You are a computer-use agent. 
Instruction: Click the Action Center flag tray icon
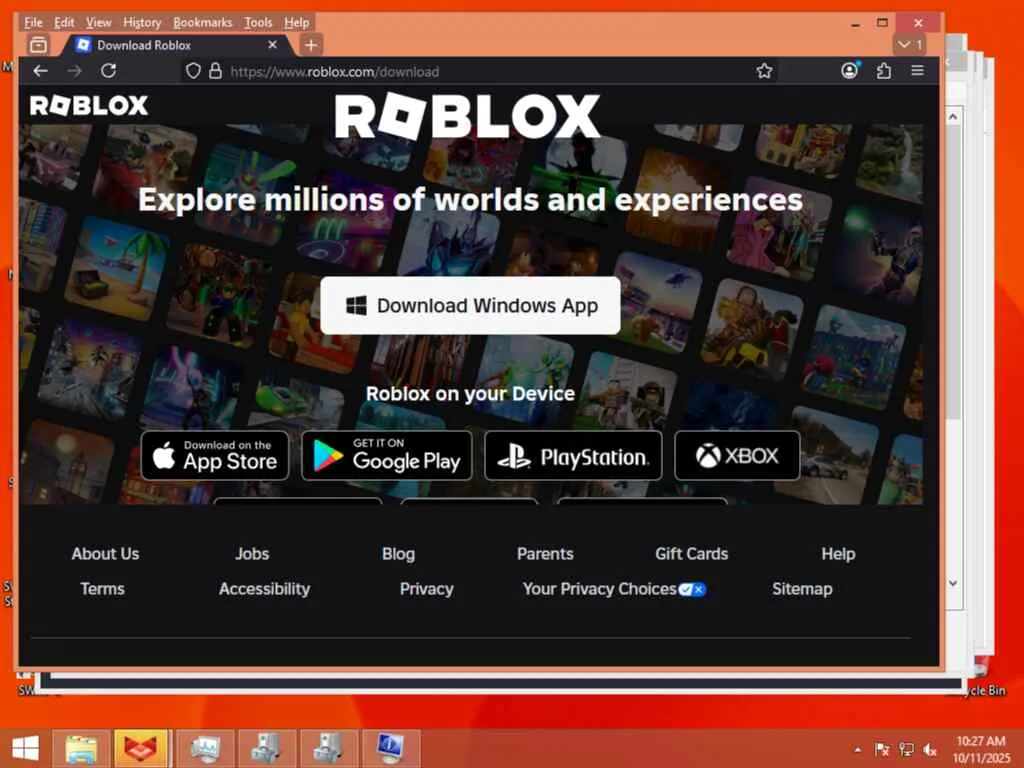(x=882, y=750)
